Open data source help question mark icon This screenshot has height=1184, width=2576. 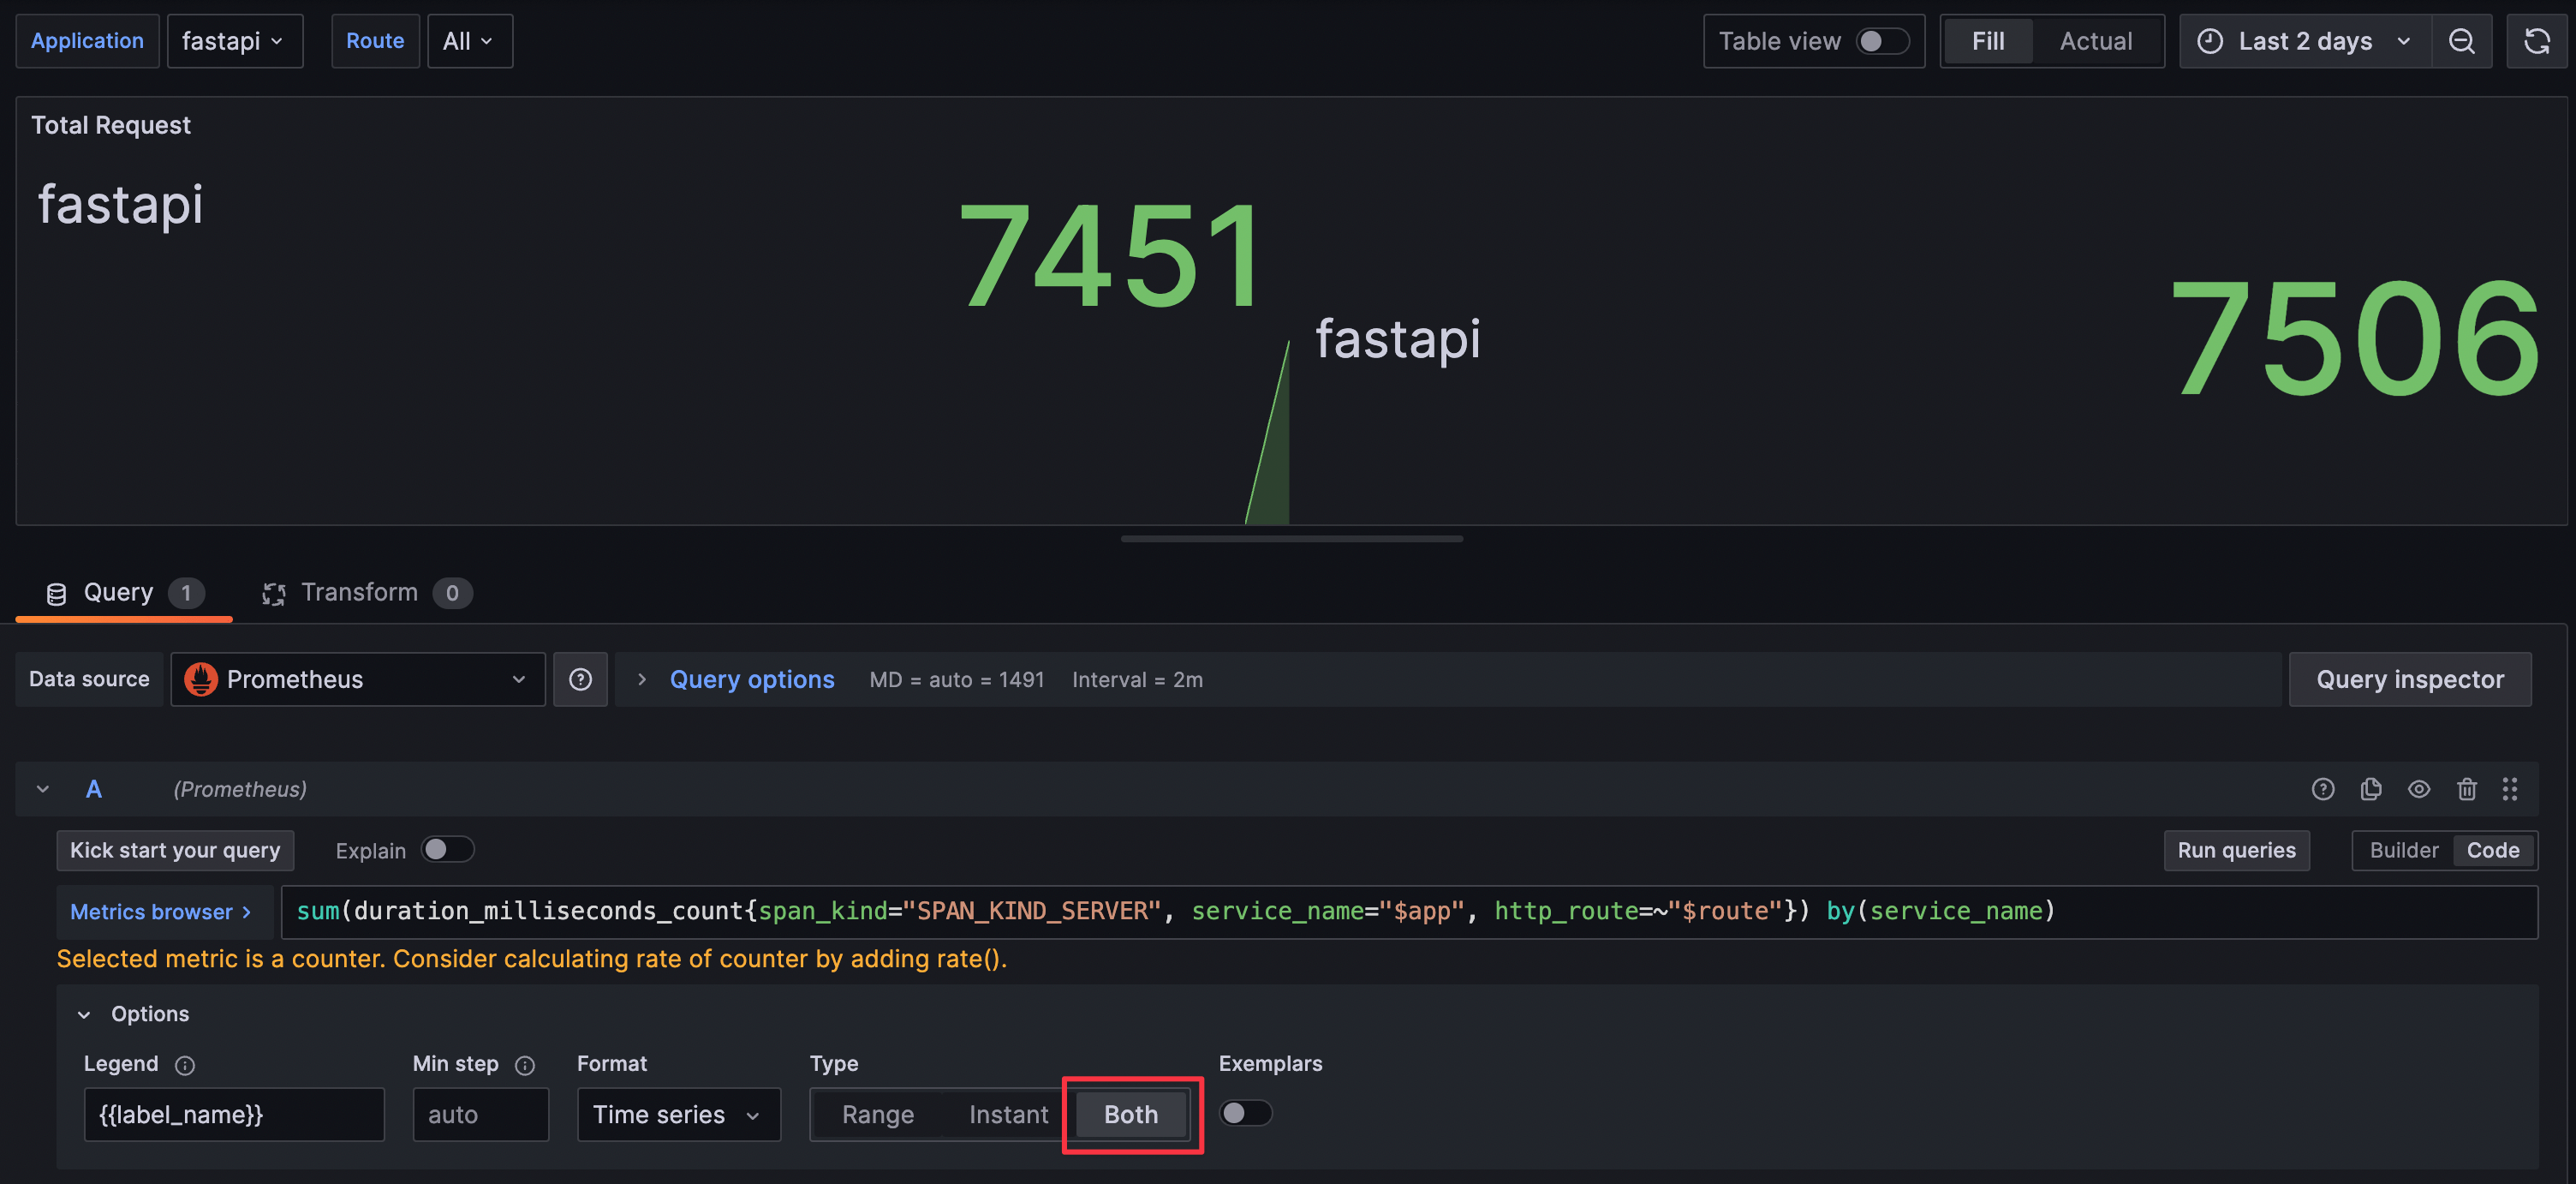pos(580,680)
